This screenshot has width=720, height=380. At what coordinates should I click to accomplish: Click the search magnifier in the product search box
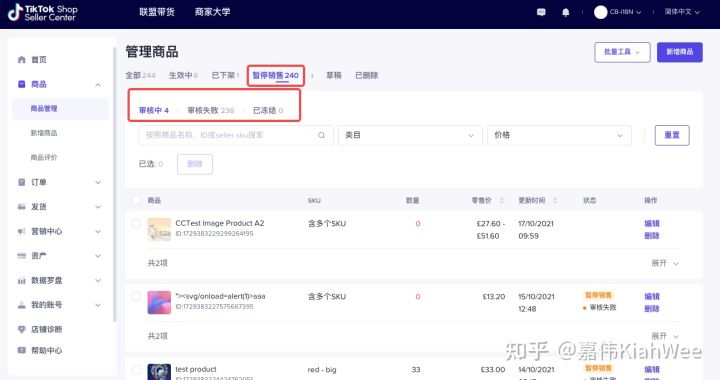pos(321,135)
